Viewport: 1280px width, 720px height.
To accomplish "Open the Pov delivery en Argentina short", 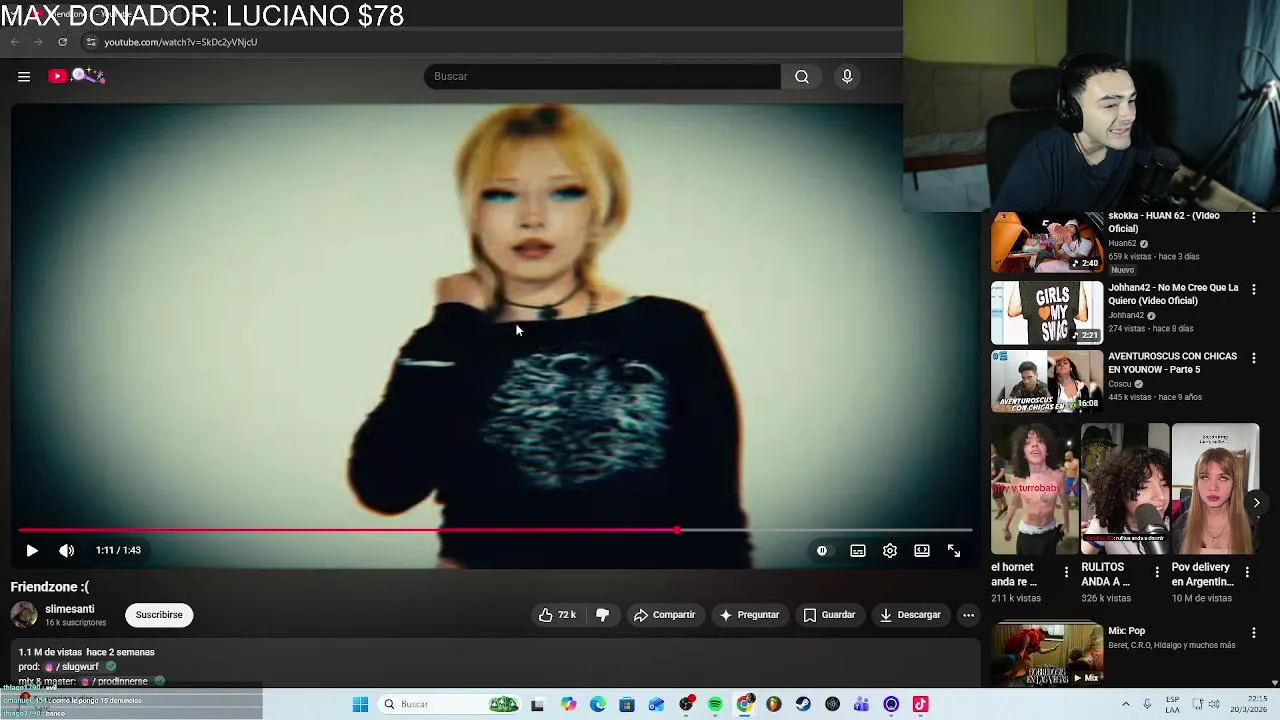I will (x=1215, y=489).
